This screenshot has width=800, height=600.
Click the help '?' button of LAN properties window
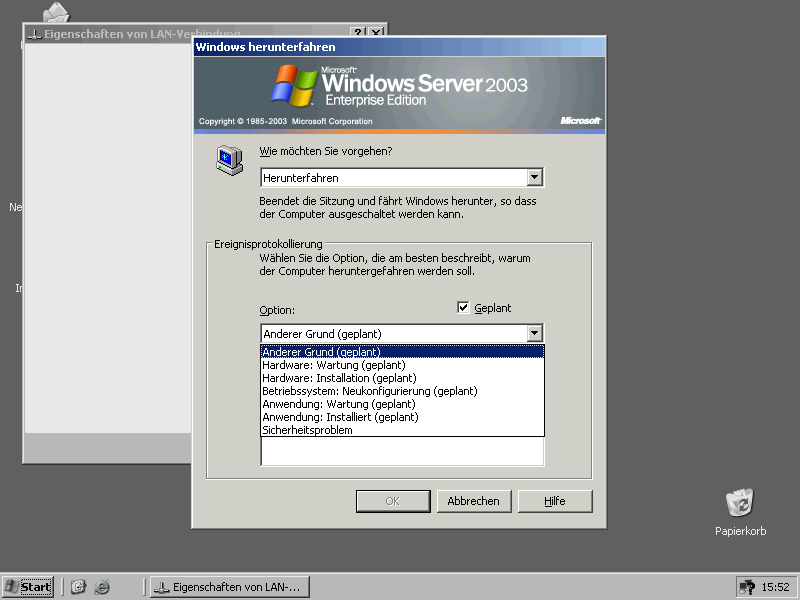tap(358, 33)
